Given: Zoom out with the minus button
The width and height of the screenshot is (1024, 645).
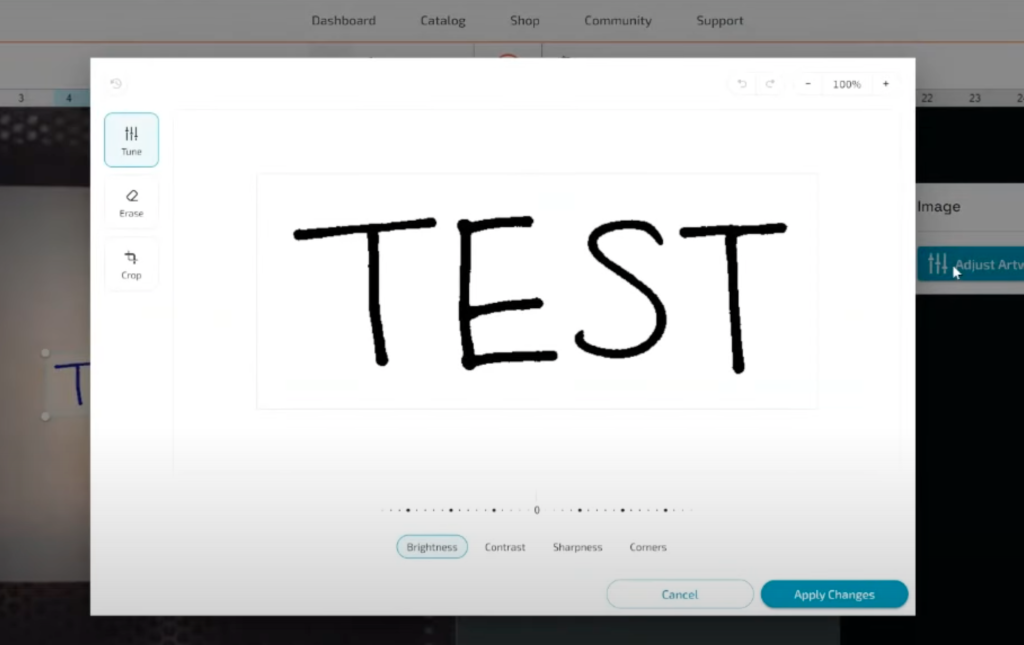Looking at the screenshot, I should coord(808,84).
